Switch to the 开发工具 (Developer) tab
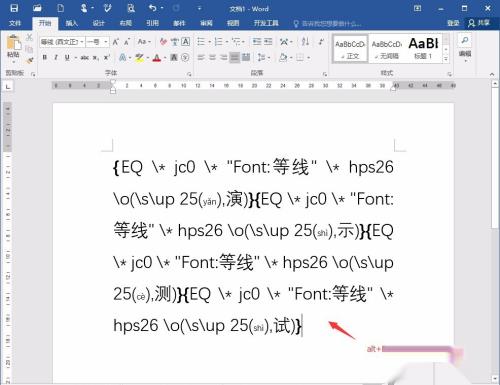Screen dimensions: 500x385 (266, 23)
